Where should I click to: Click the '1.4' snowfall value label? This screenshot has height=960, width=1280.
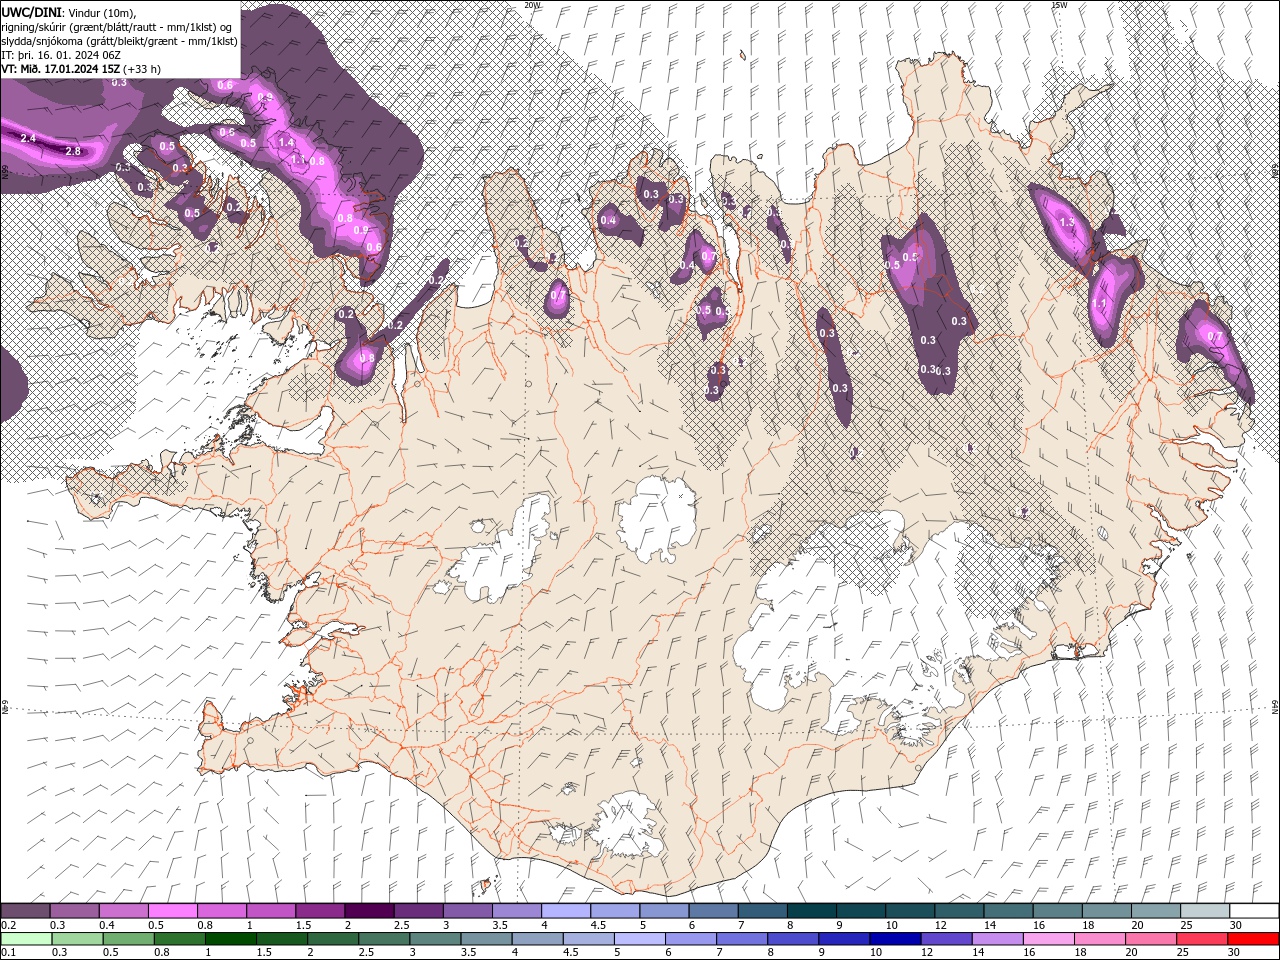[286, 142]
